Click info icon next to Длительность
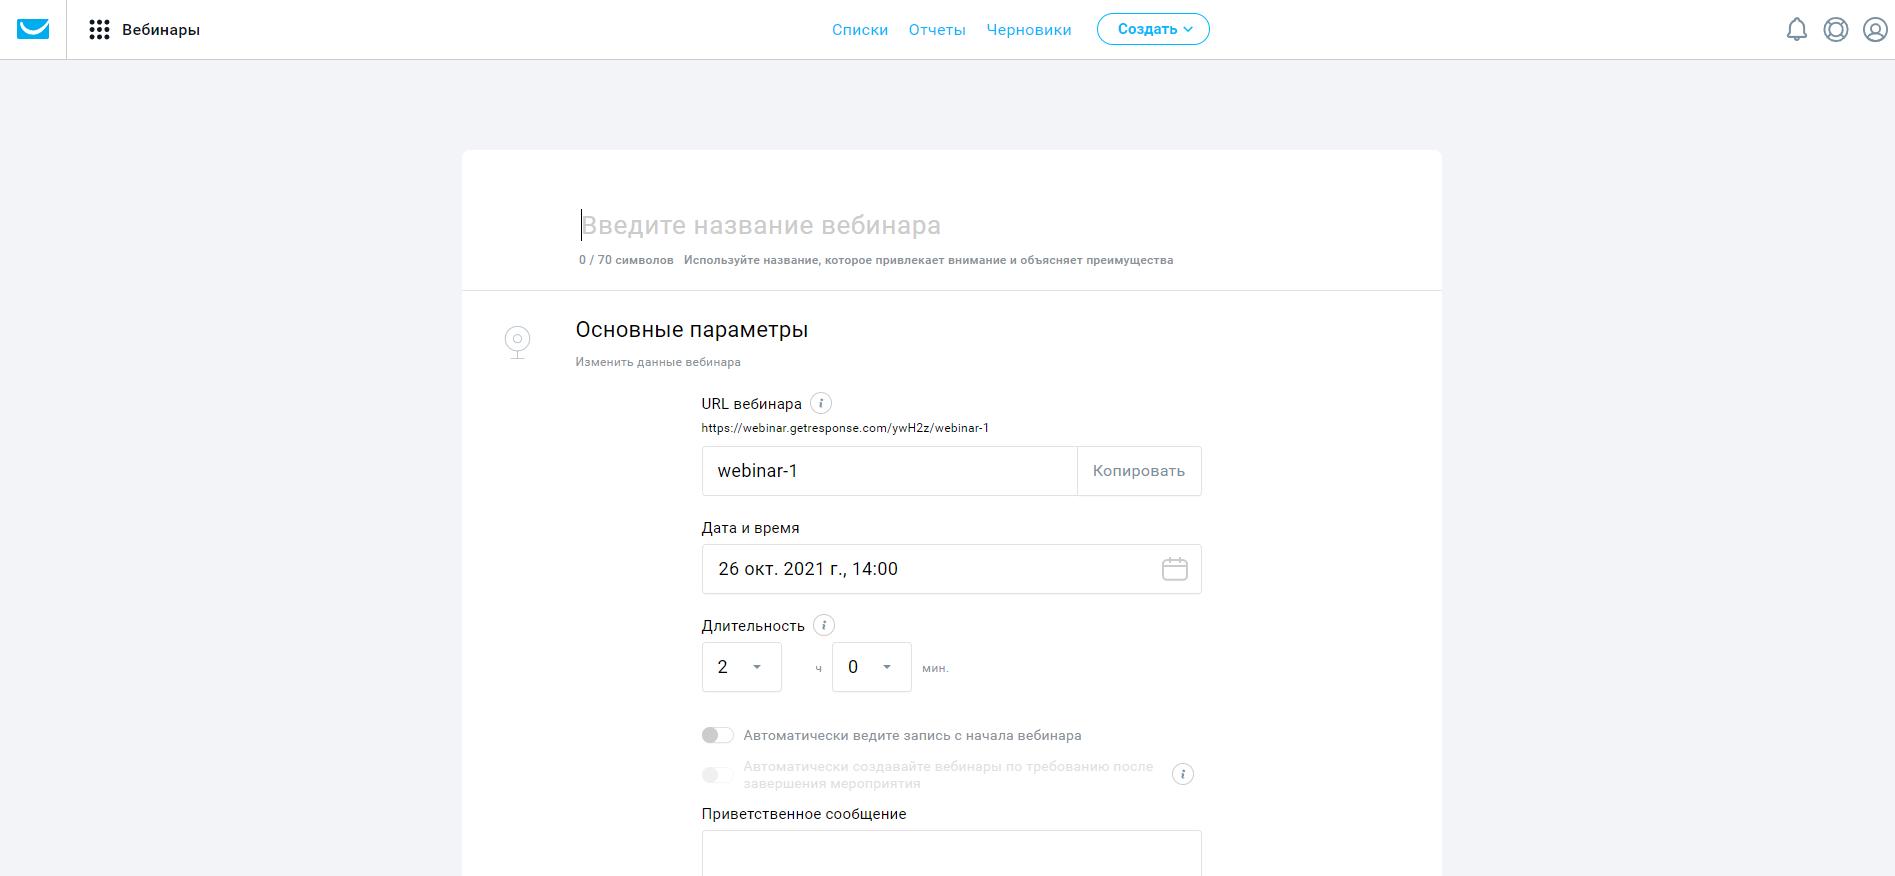 coord(824,625)
